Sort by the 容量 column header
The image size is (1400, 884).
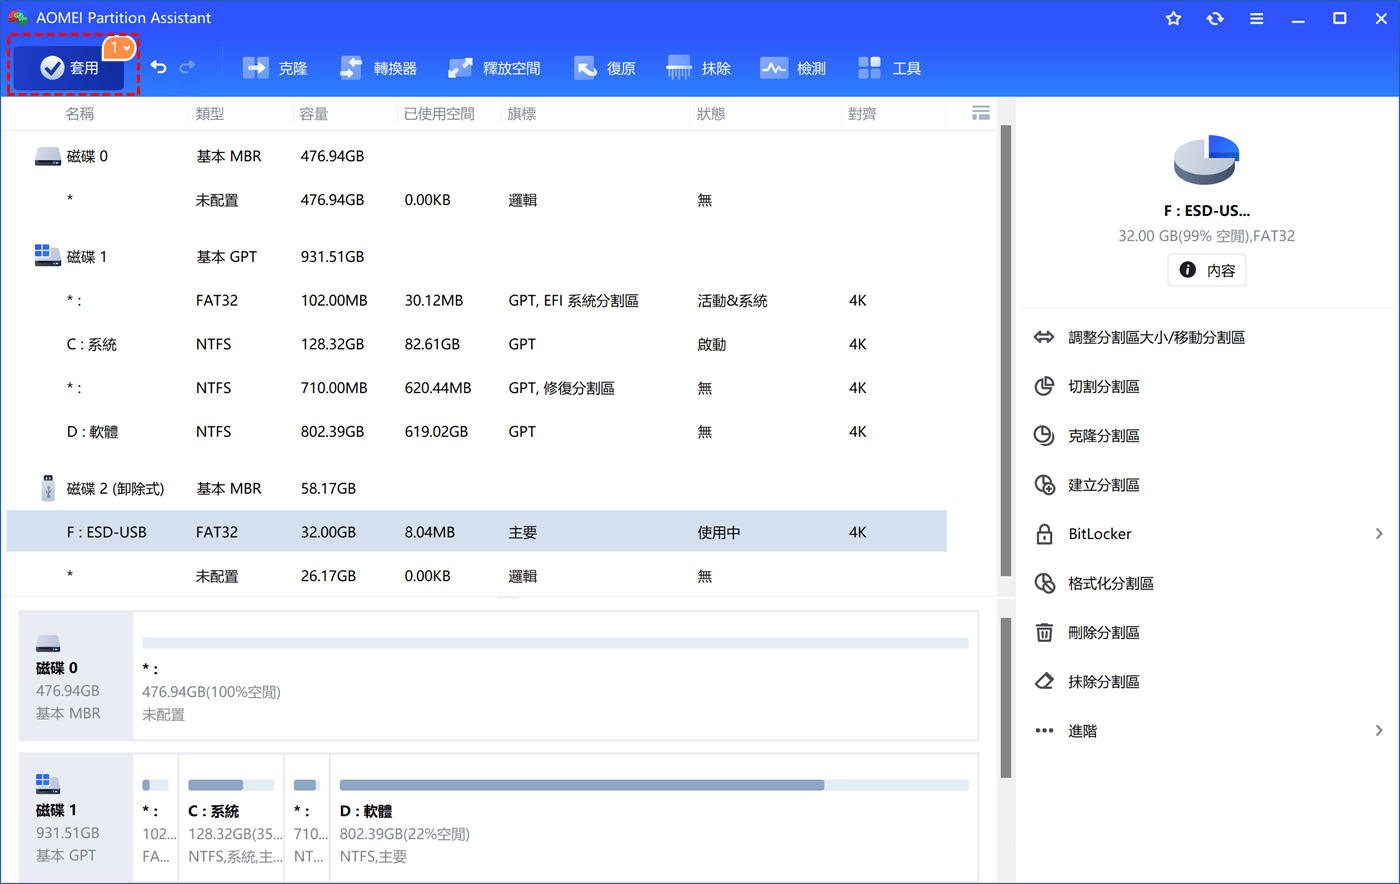[x=314, y=114]
